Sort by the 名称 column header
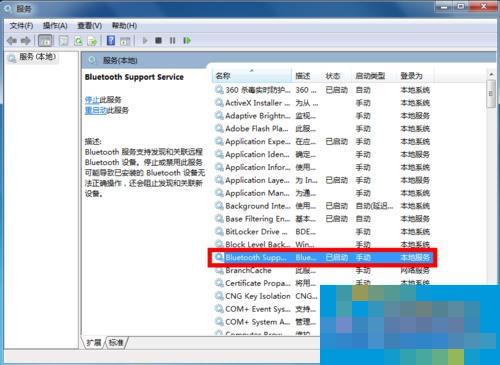The width and height of the screenshot is (500, 365). tap(252, 76)
